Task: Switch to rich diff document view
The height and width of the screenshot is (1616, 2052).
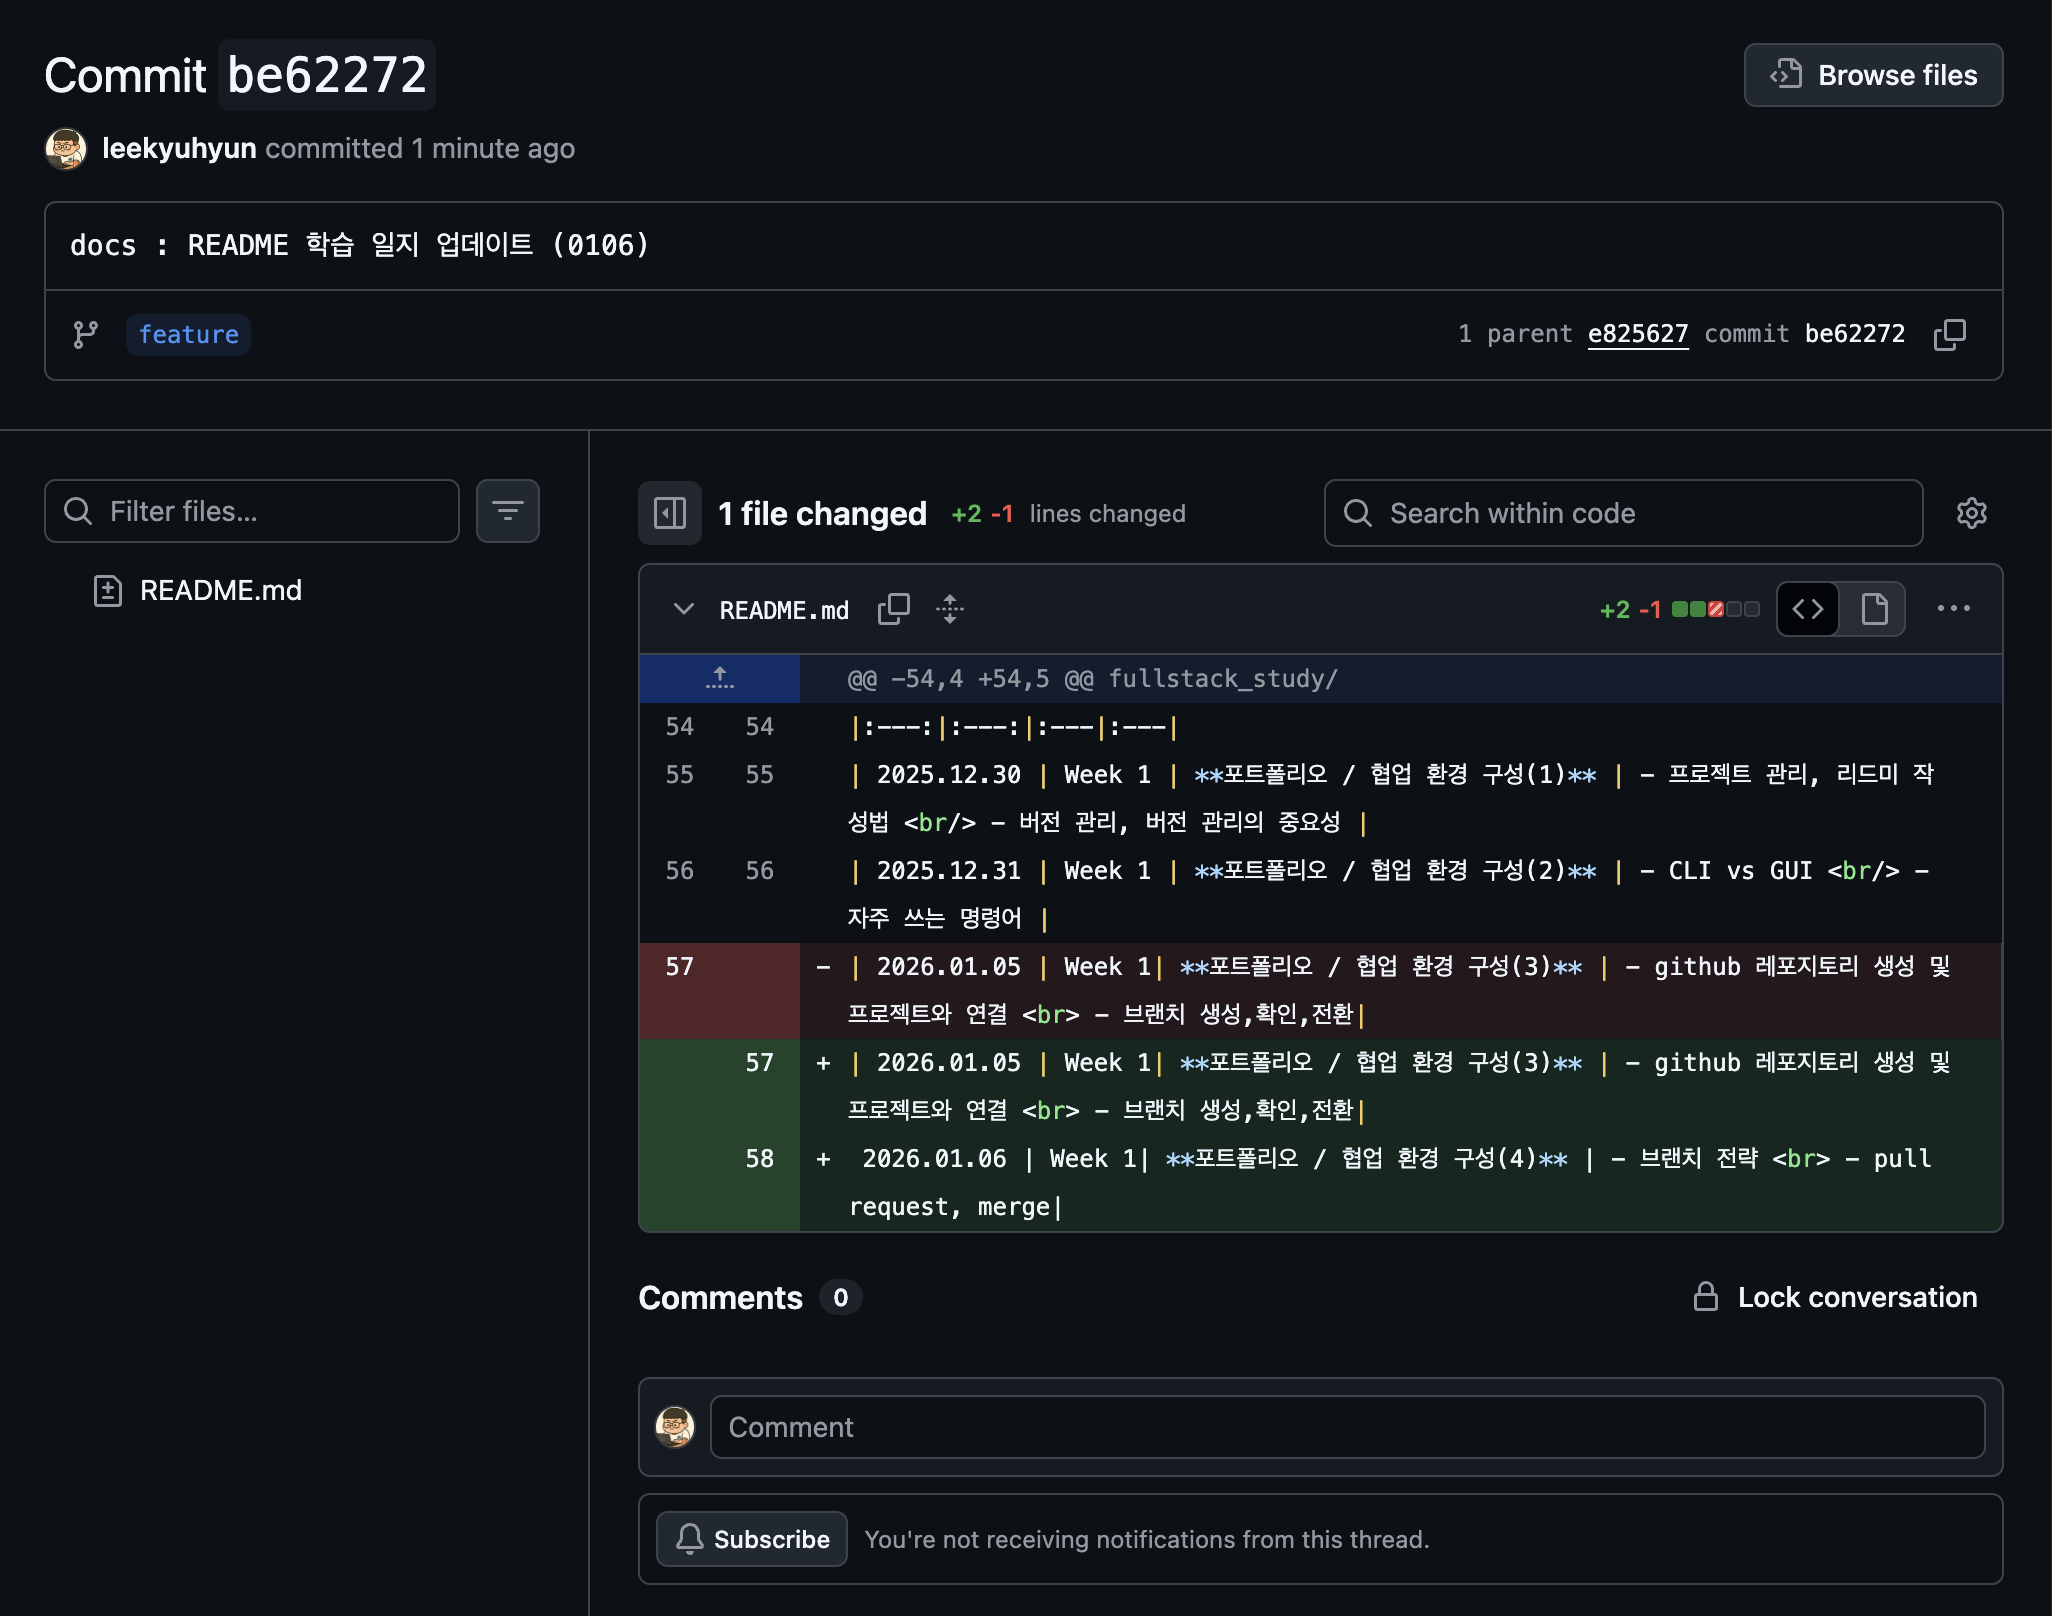Action: [x=1874, y=609]
